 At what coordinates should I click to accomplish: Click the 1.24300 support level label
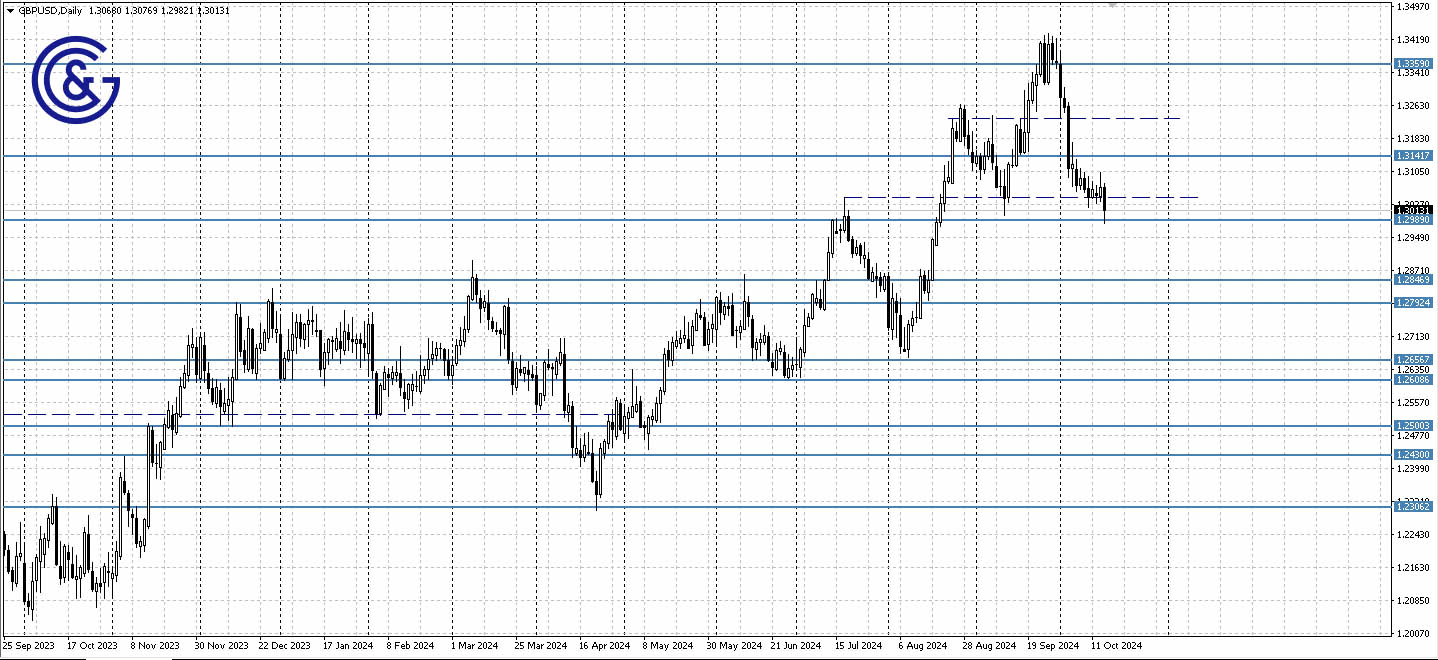point(1415,455)
